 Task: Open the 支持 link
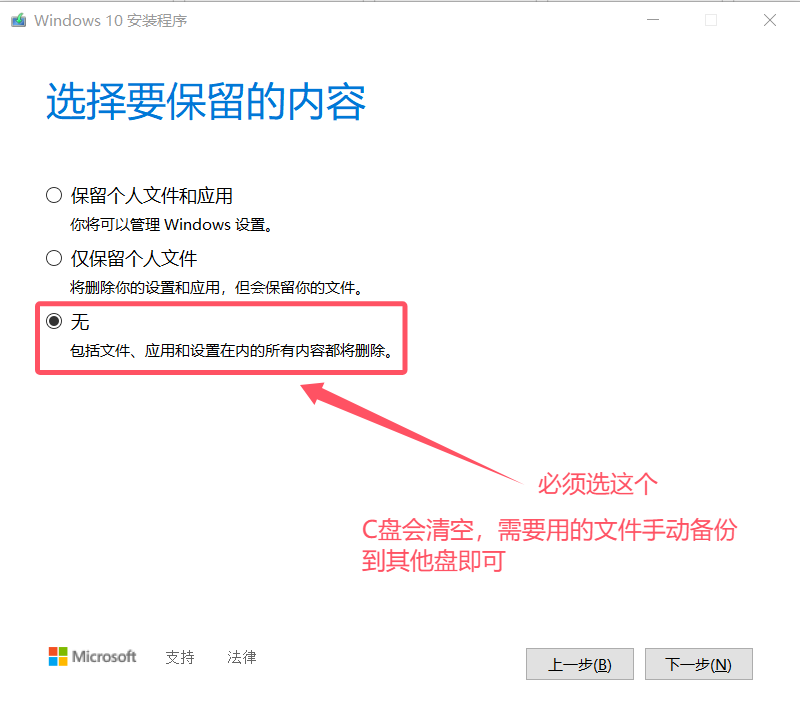click(x=180, y=657)
